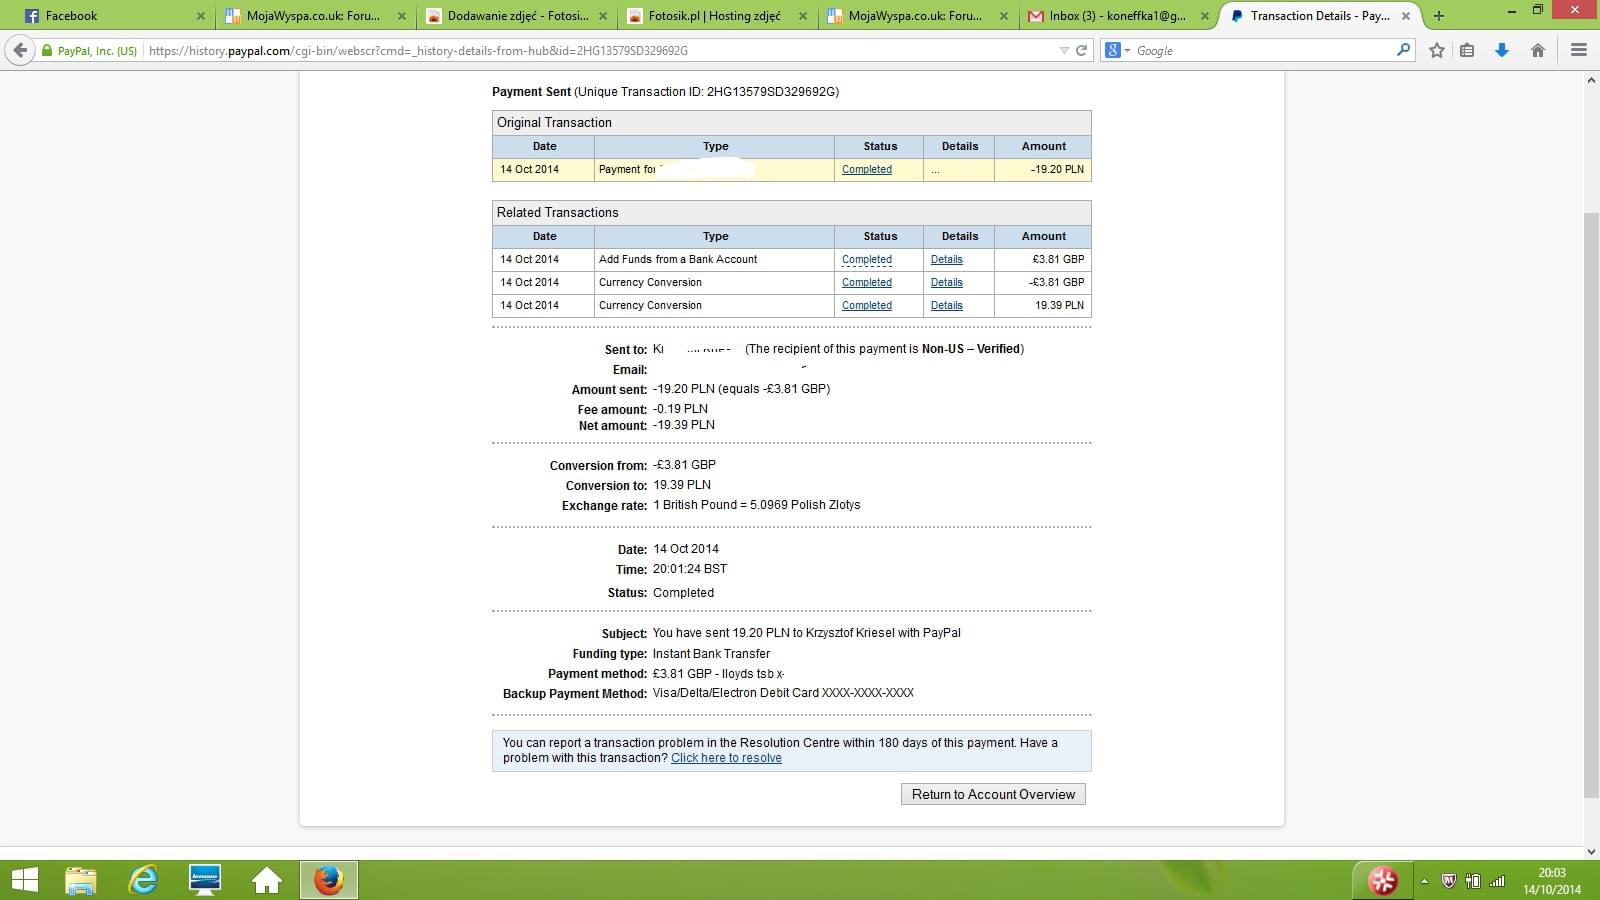
Task: Expand the URL bar history dropdown
Action: [x=1064, y=50]
